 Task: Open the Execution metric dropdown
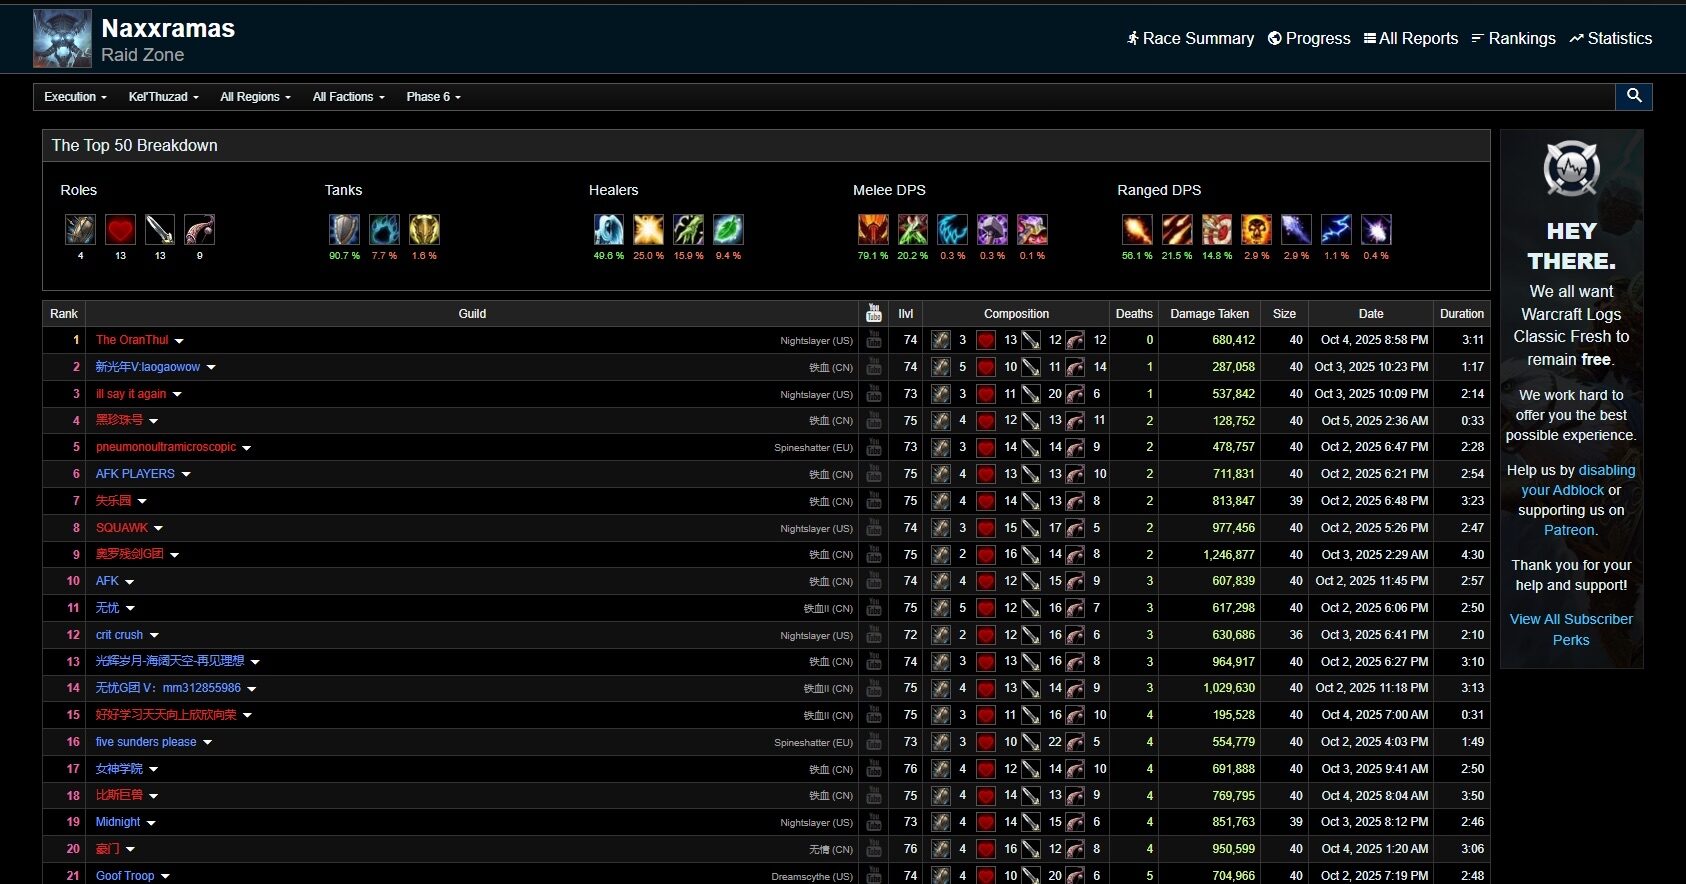[75, 97]
